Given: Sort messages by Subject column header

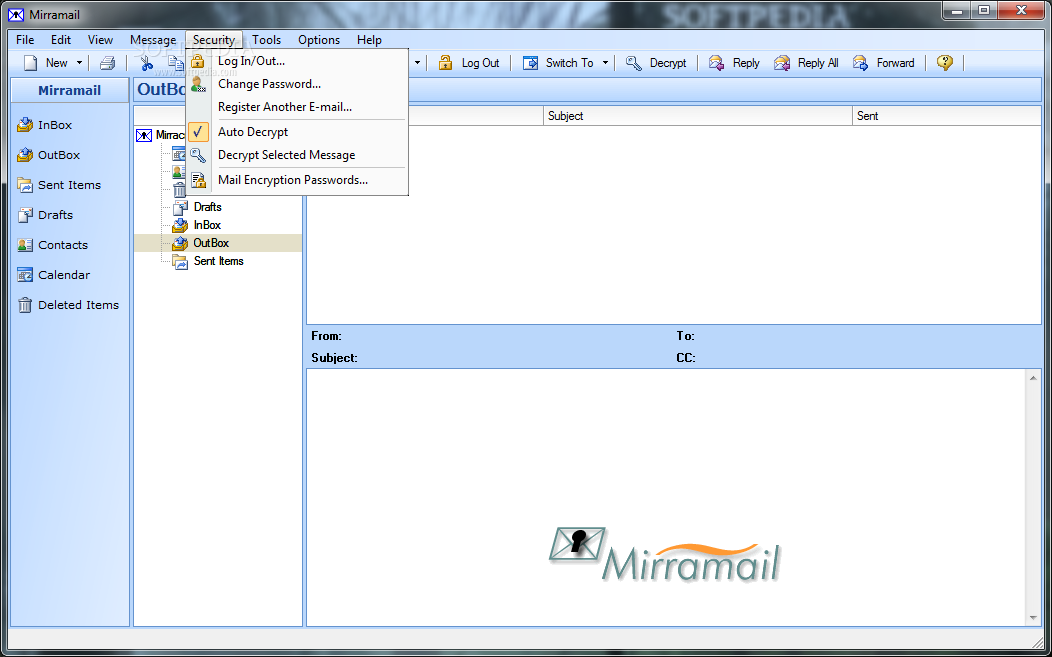Looking at the screenshot, I should tap(698, 116).
